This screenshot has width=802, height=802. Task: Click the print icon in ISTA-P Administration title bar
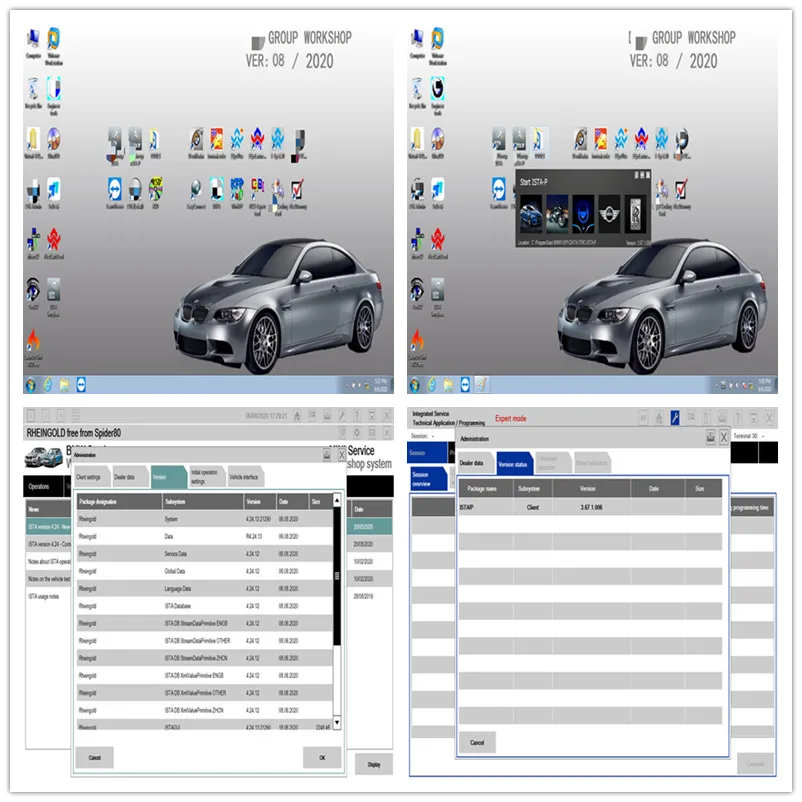tap(710, 437)
